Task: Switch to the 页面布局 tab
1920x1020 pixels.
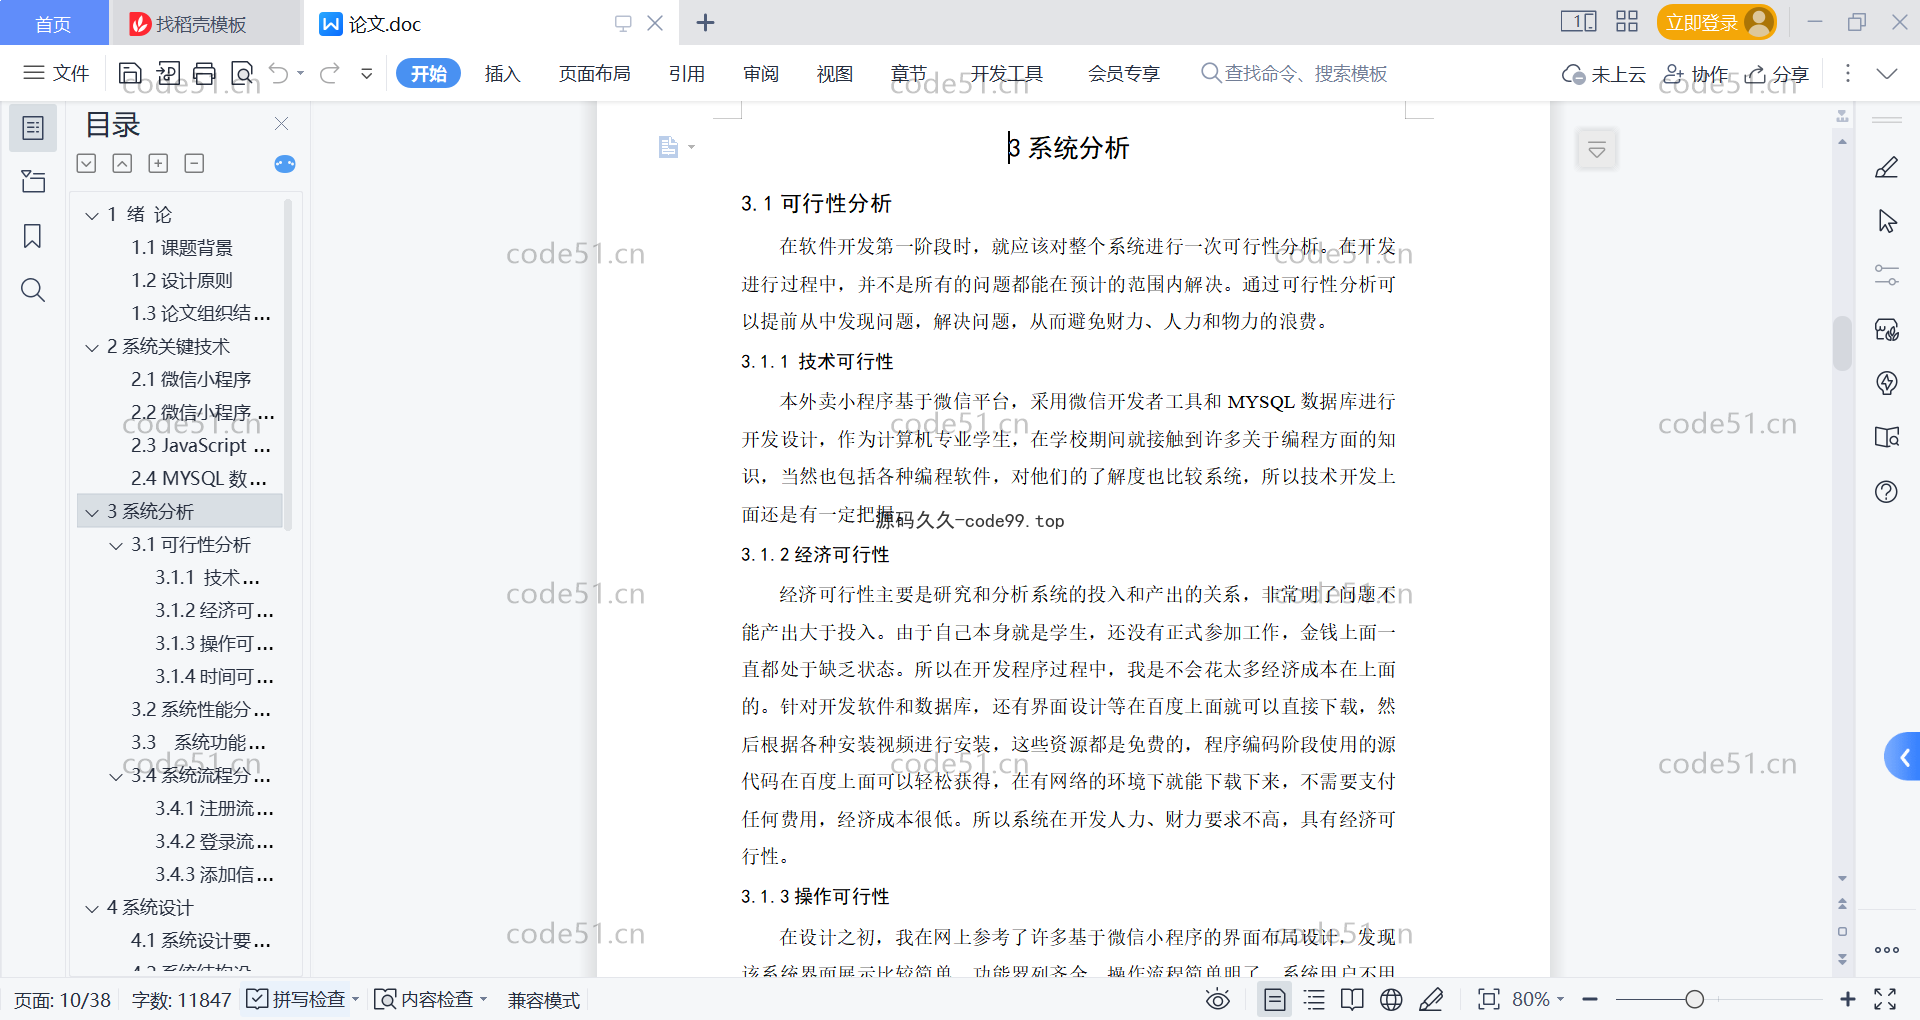Action: (595, 73)
